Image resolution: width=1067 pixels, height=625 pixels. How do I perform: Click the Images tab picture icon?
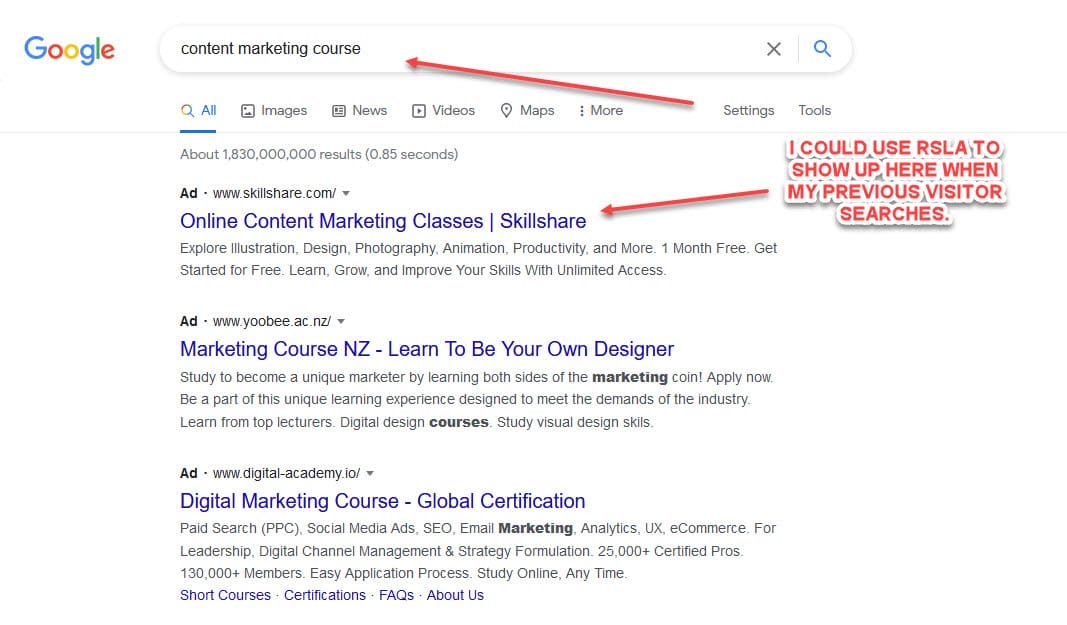click(248, 111)
